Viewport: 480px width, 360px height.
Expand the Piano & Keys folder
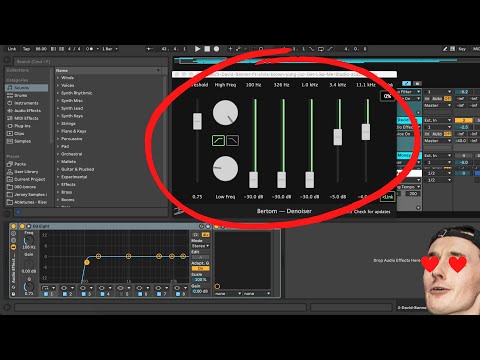[x=58, y=131]
